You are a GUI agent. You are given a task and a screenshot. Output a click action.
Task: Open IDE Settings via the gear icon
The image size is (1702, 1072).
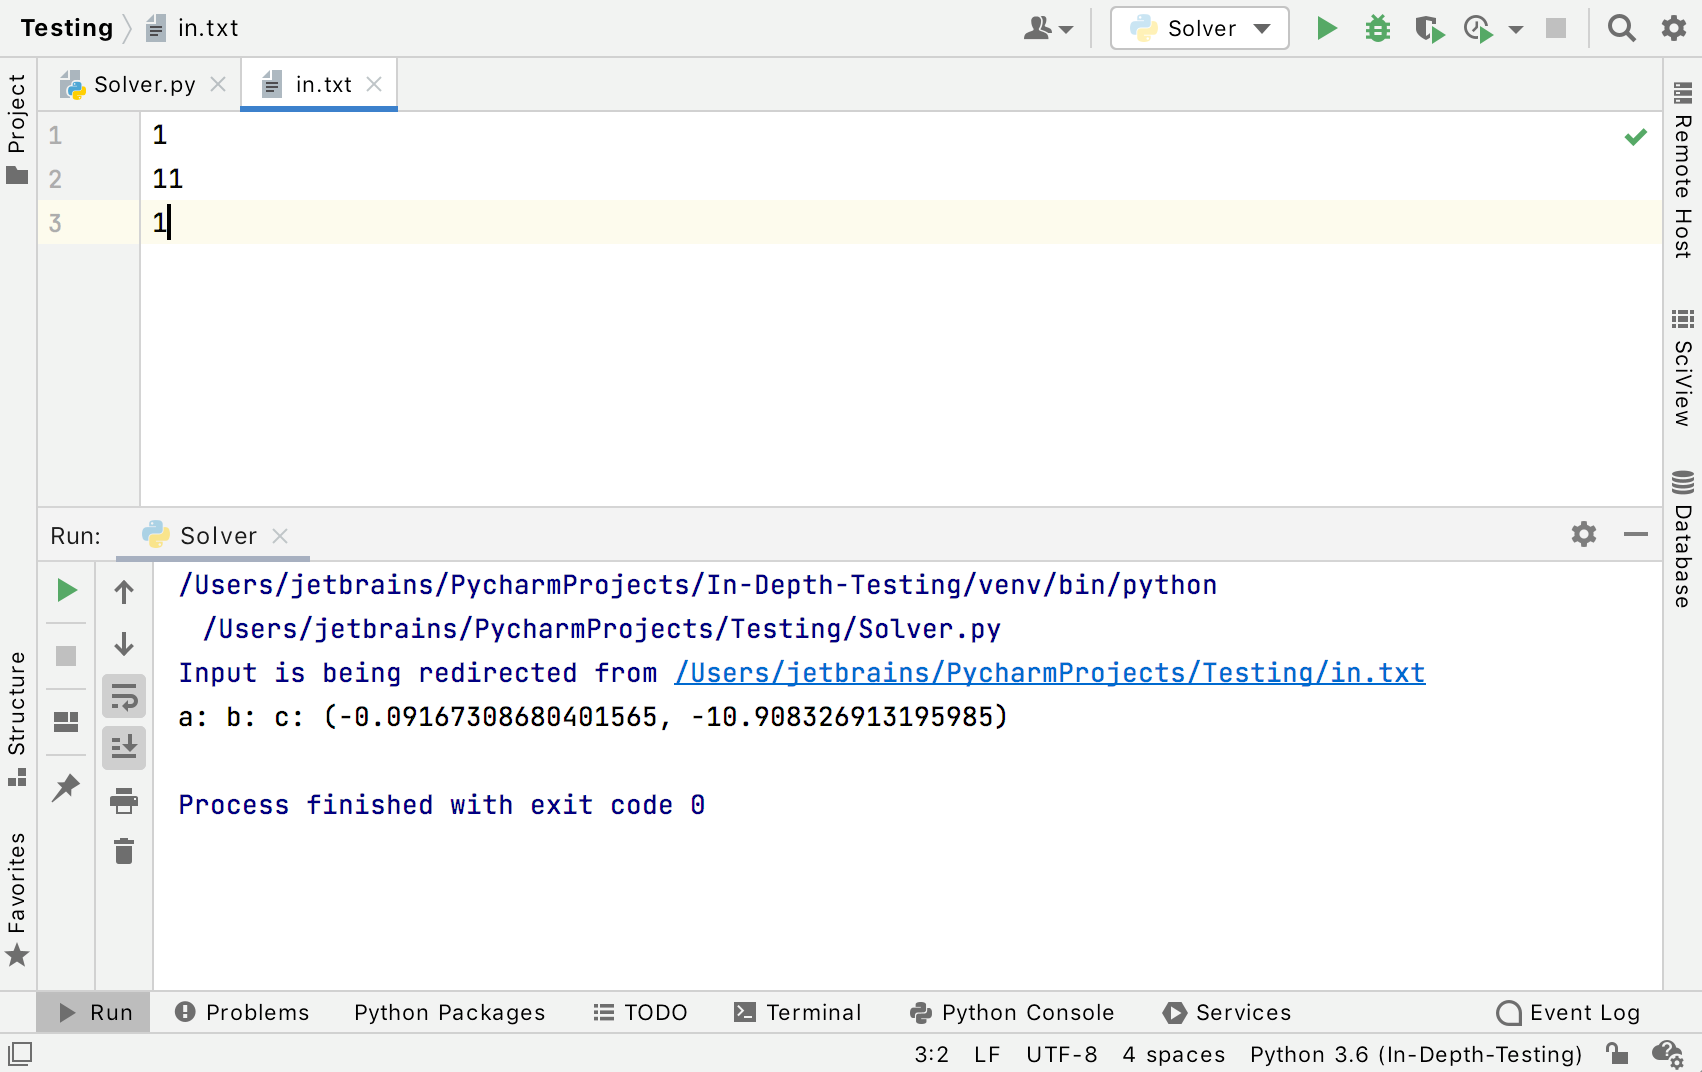1672,28
